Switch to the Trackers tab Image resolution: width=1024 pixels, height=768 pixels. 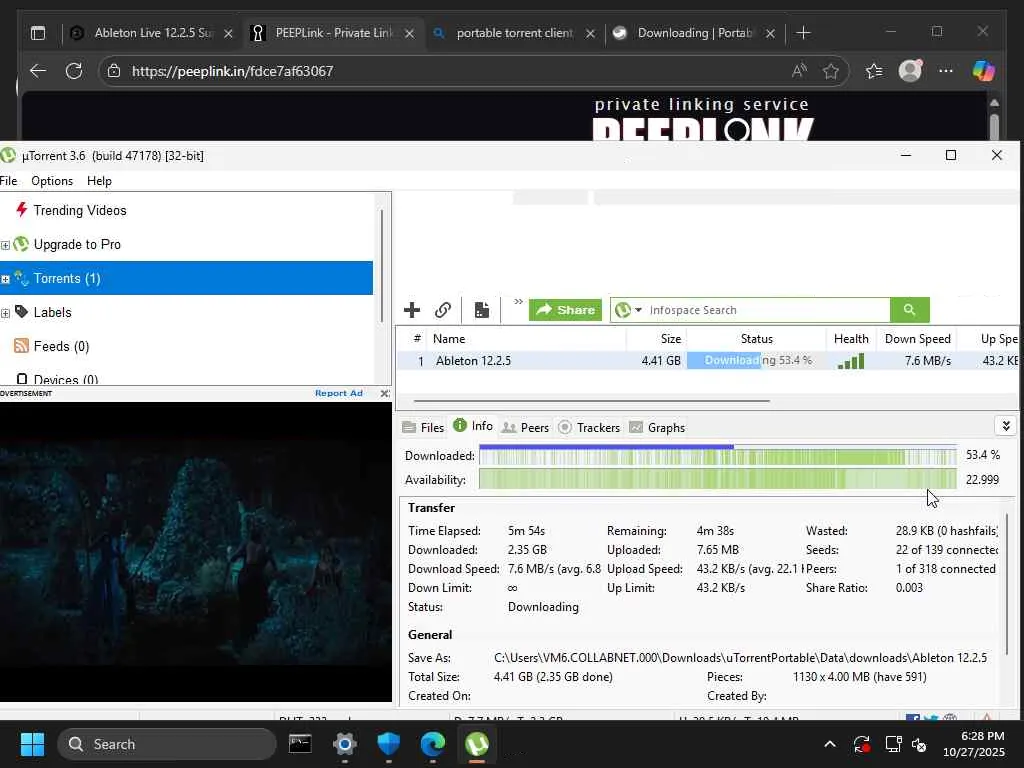(x=589, y=428)
